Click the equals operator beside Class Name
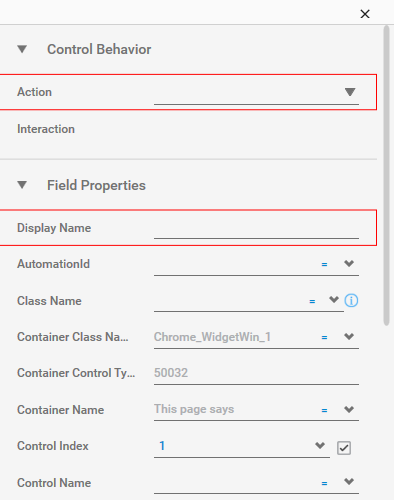The image size is (394, 500). tap(312, 301)
